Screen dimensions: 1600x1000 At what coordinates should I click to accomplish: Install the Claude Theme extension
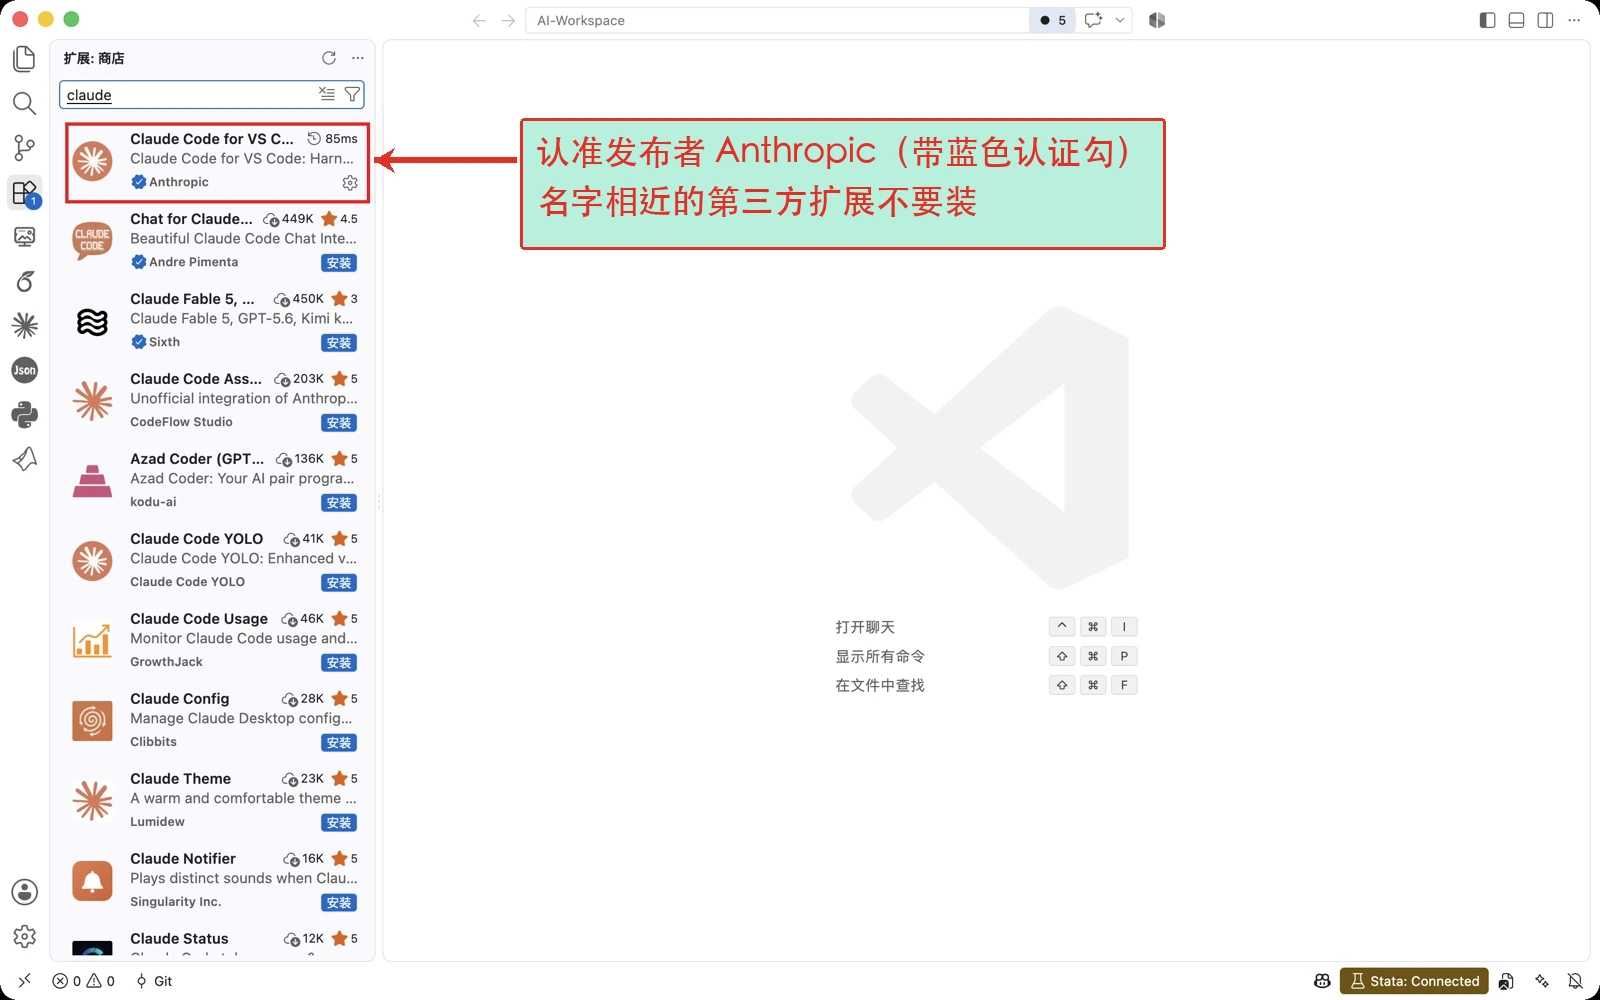pos(339,823)
